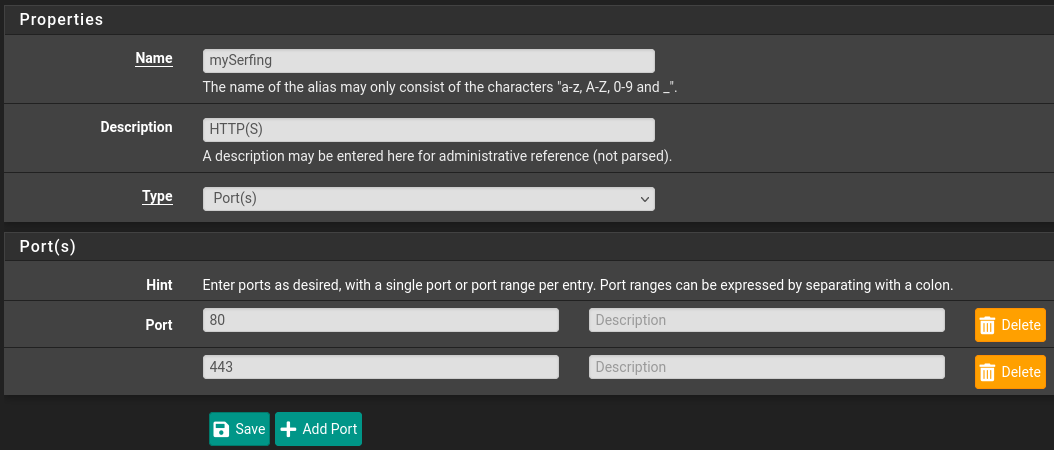Click the underlined Name label

click(154, 59)
